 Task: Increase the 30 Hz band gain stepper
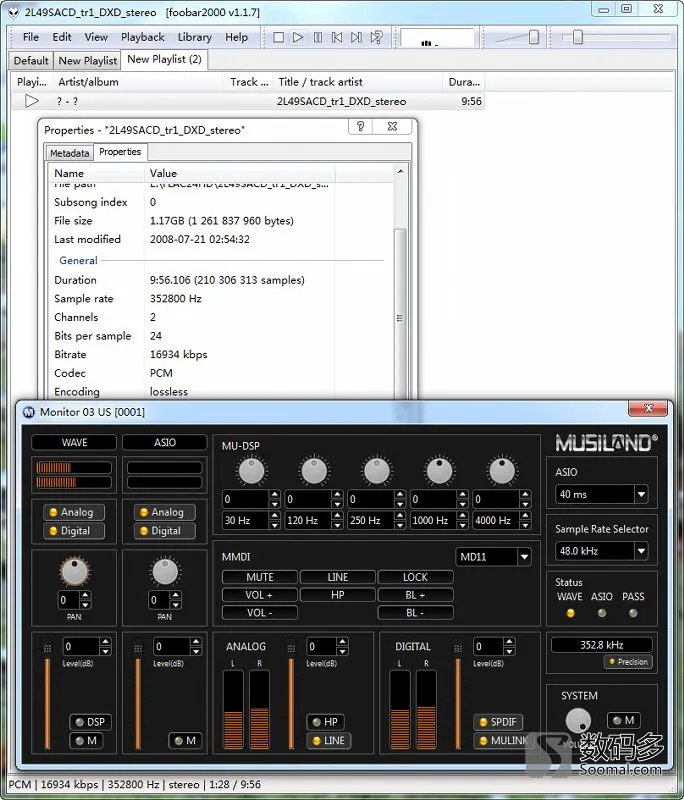pyautogui.click(x=274, y=494)
